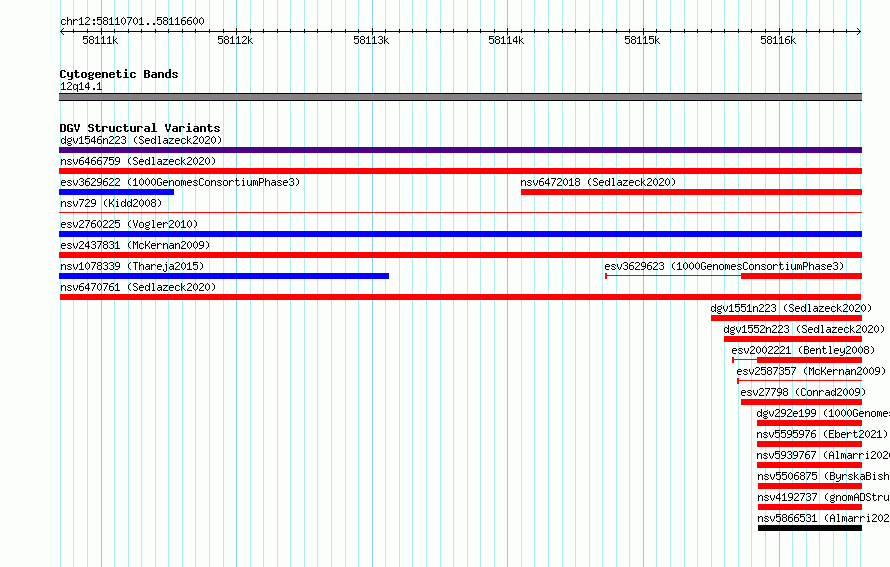
Task: Open esv27798 (Conrad2009) variant label
Action: click(803, 392)
